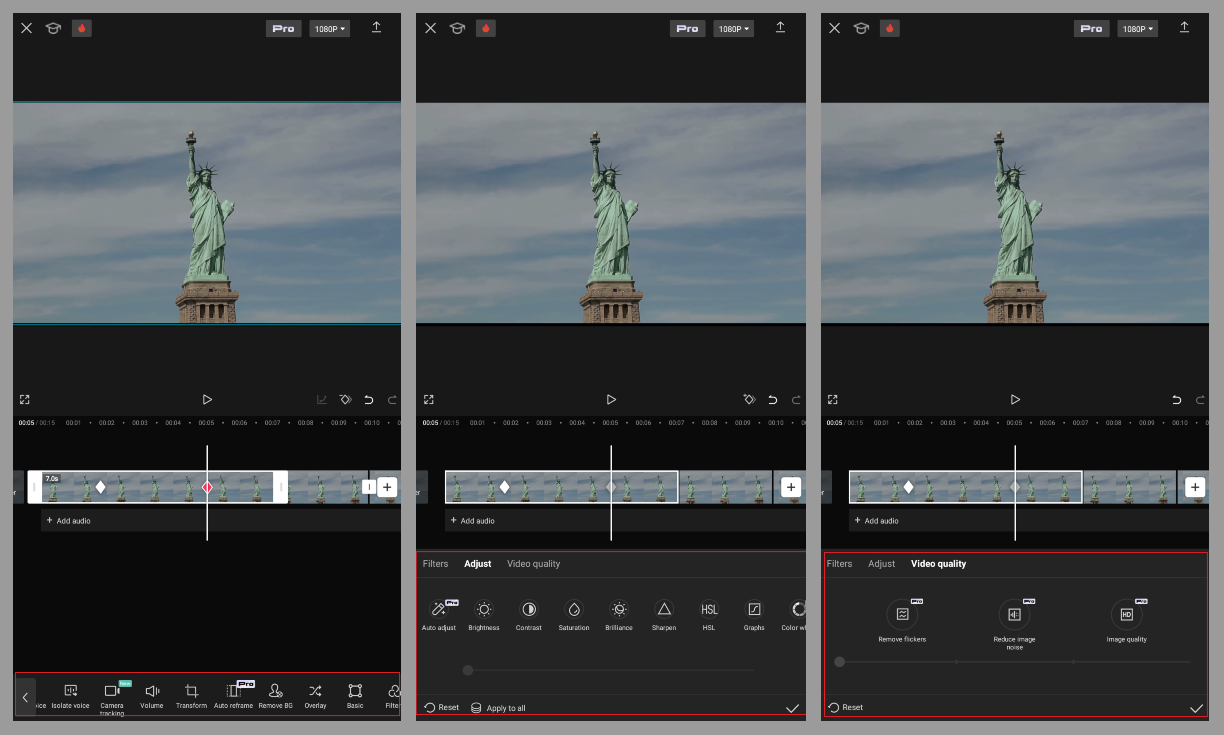Confirm the Adjust panel with the checkmark

coord(792,707)
